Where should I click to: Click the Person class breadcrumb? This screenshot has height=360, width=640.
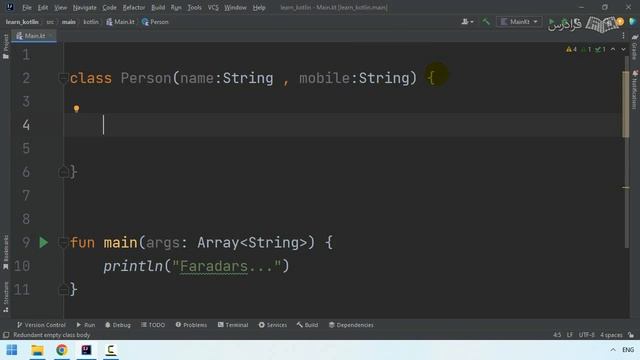tap(155, 22)
